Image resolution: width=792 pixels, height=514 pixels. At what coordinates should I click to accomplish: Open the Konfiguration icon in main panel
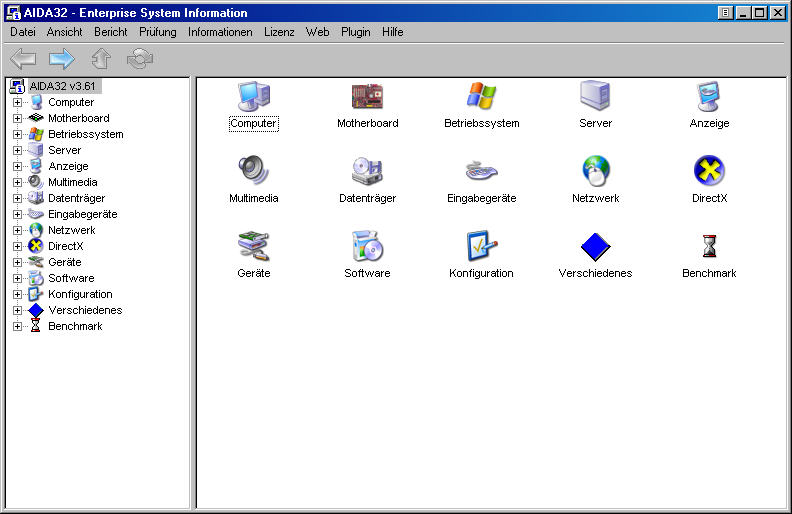coord(481,246)
